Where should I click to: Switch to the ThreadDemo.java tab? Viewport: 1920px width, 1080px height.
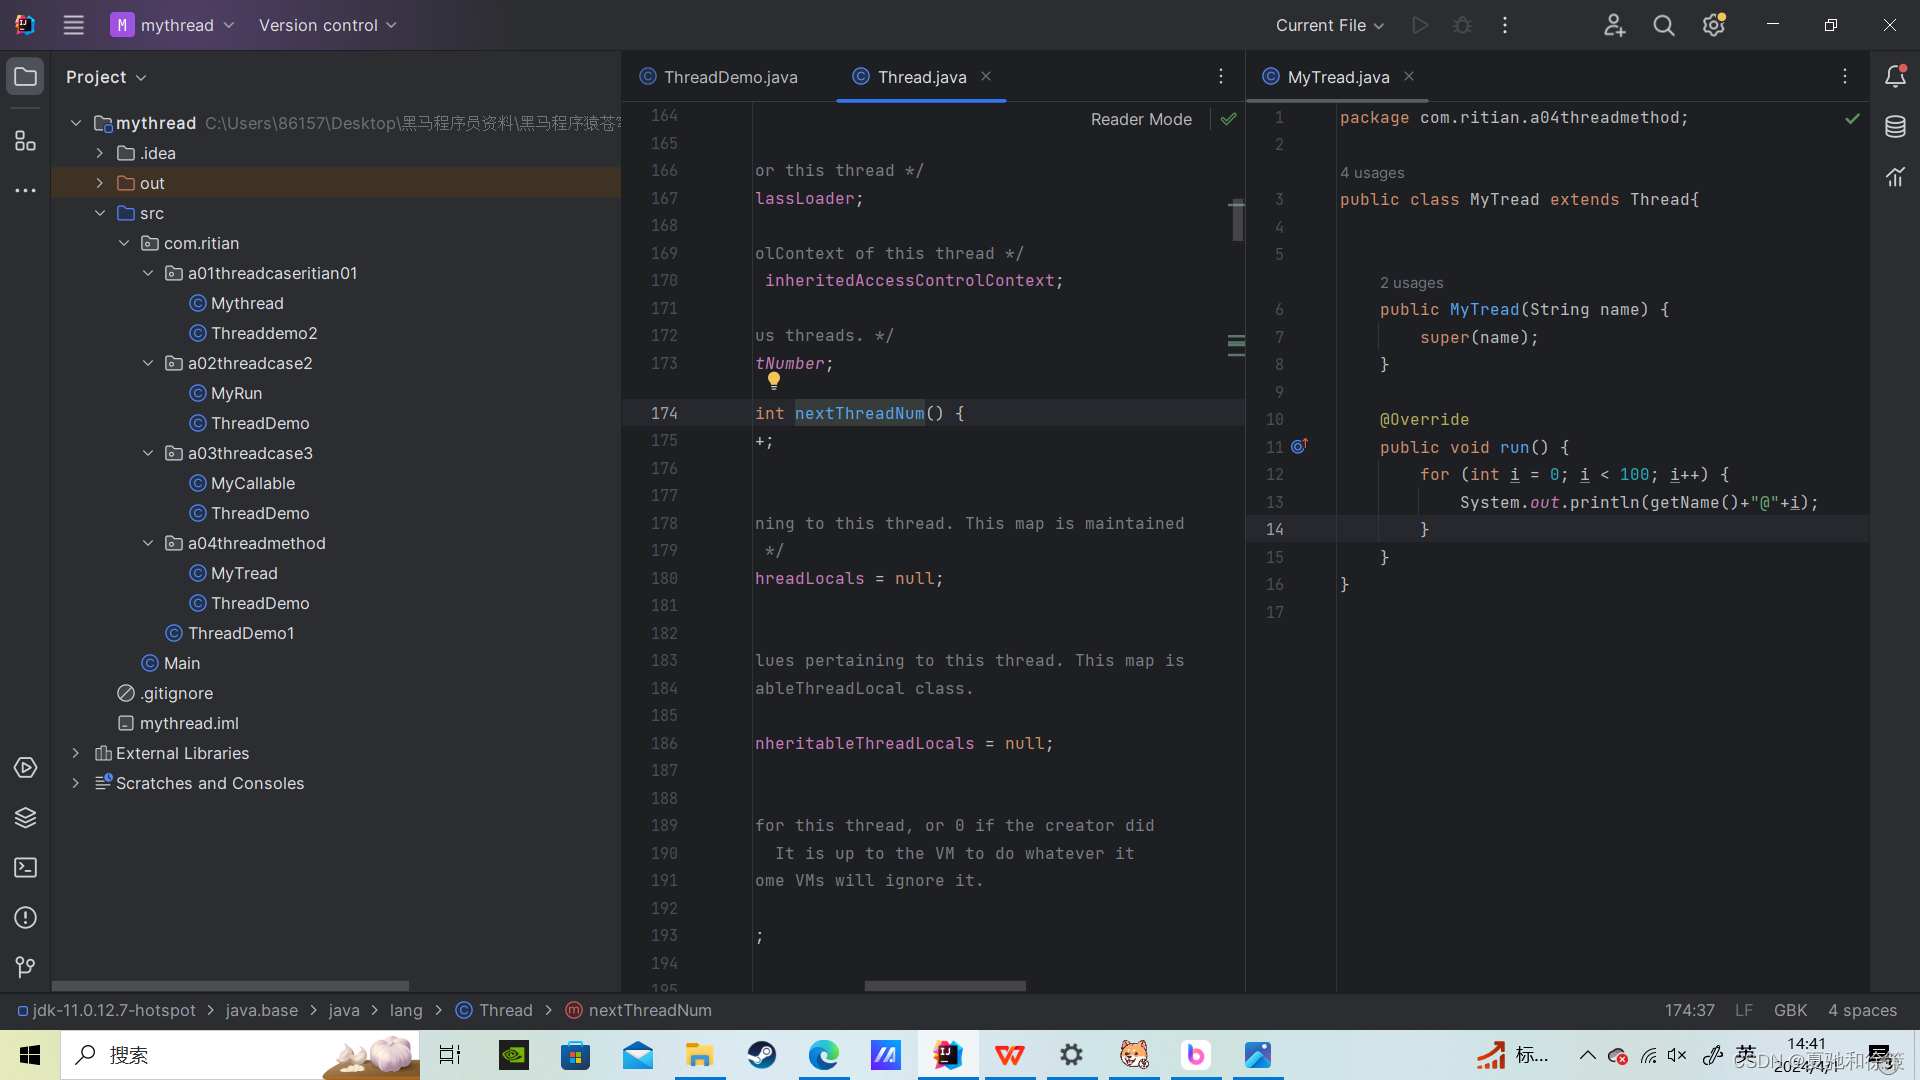pyautogui.click(x=730, y=77)
